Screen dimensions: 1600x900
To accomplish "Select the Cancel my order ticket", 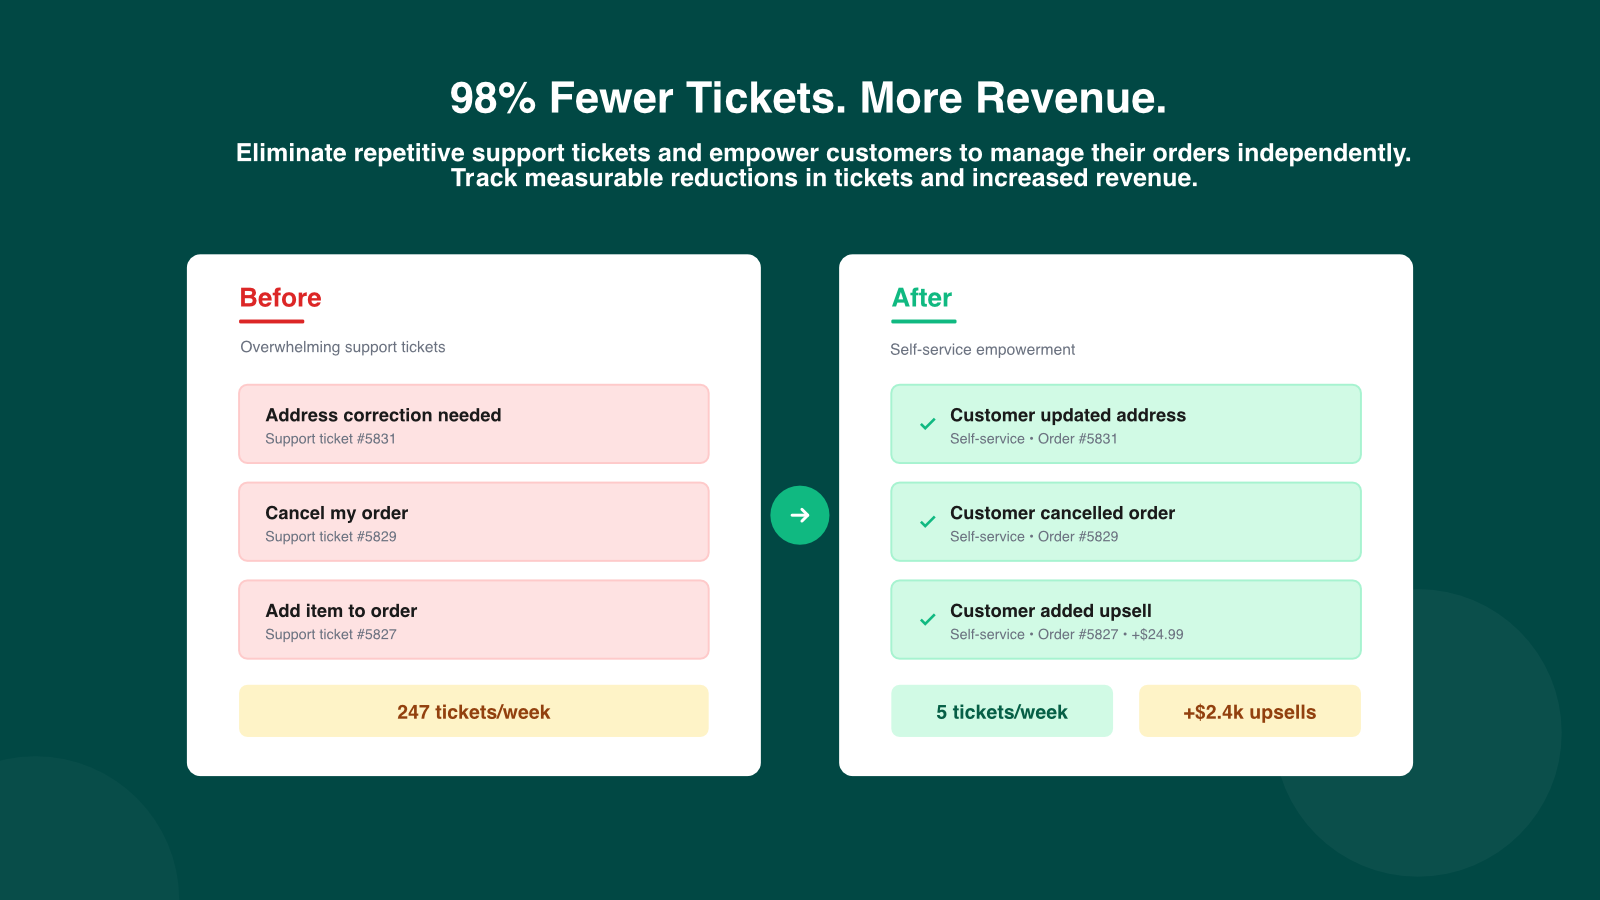I will pyautogui.click(x=473, y=522).
